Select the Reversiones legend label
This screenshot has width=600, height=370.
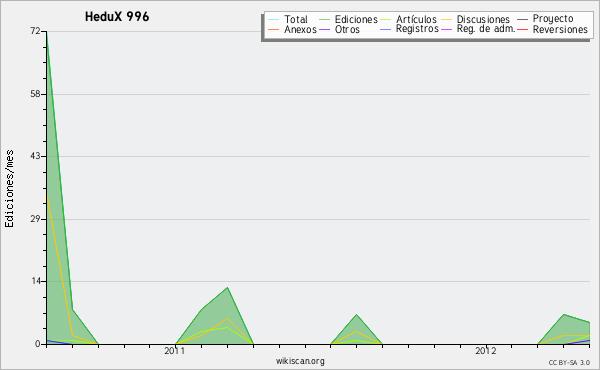click(560, 29)
